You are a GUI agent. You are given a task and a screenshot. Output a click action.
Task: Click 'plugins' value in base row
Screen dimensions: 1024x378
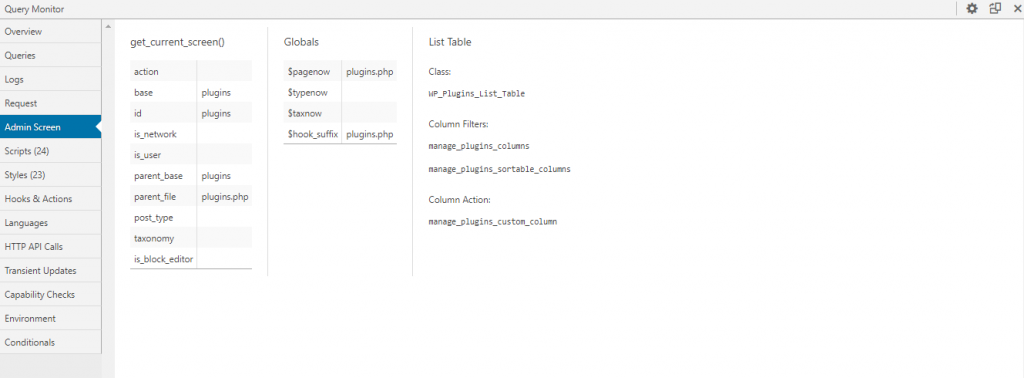tap(216, 93)
